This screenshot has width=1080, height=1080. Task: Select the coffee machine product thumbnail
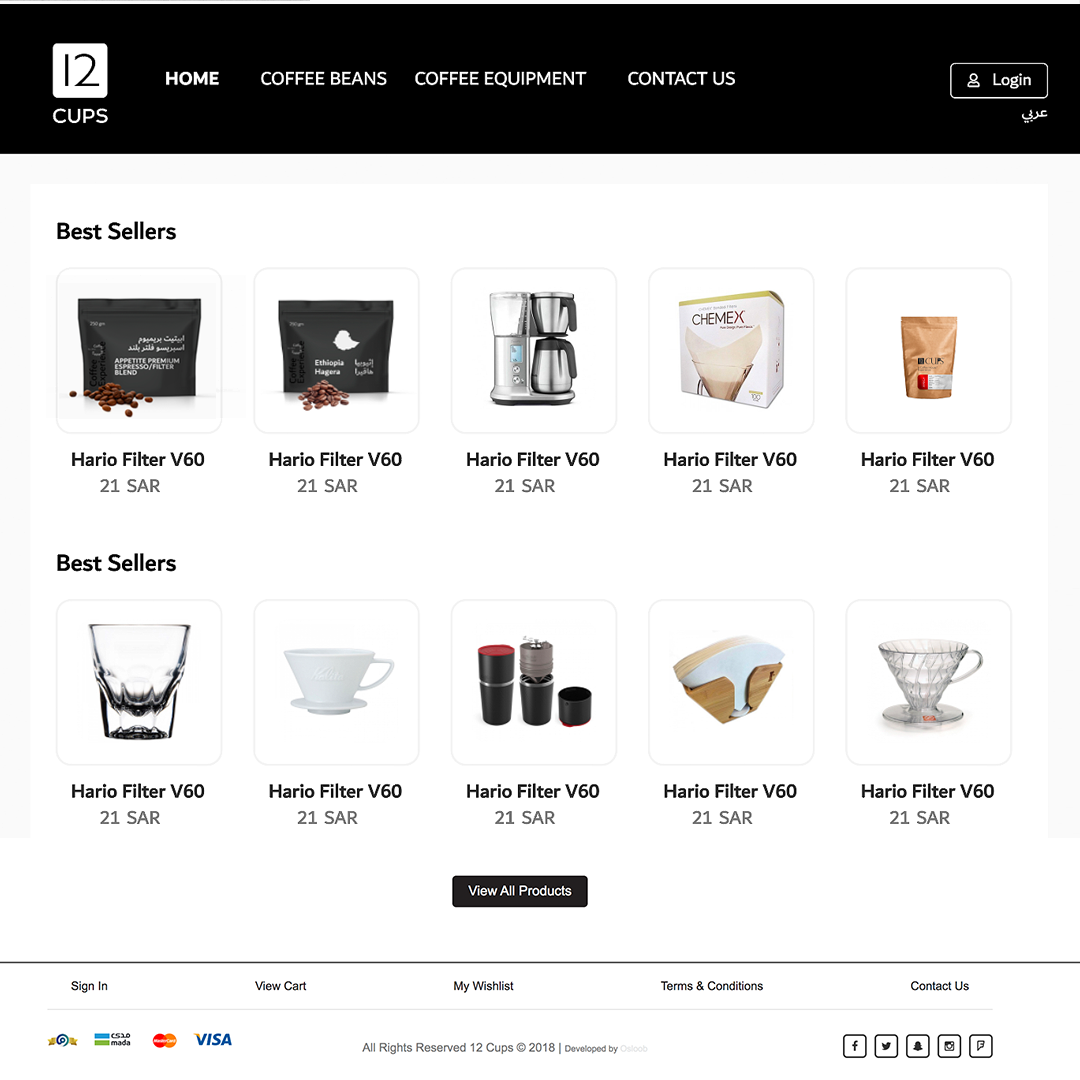(x=534, y=351)
